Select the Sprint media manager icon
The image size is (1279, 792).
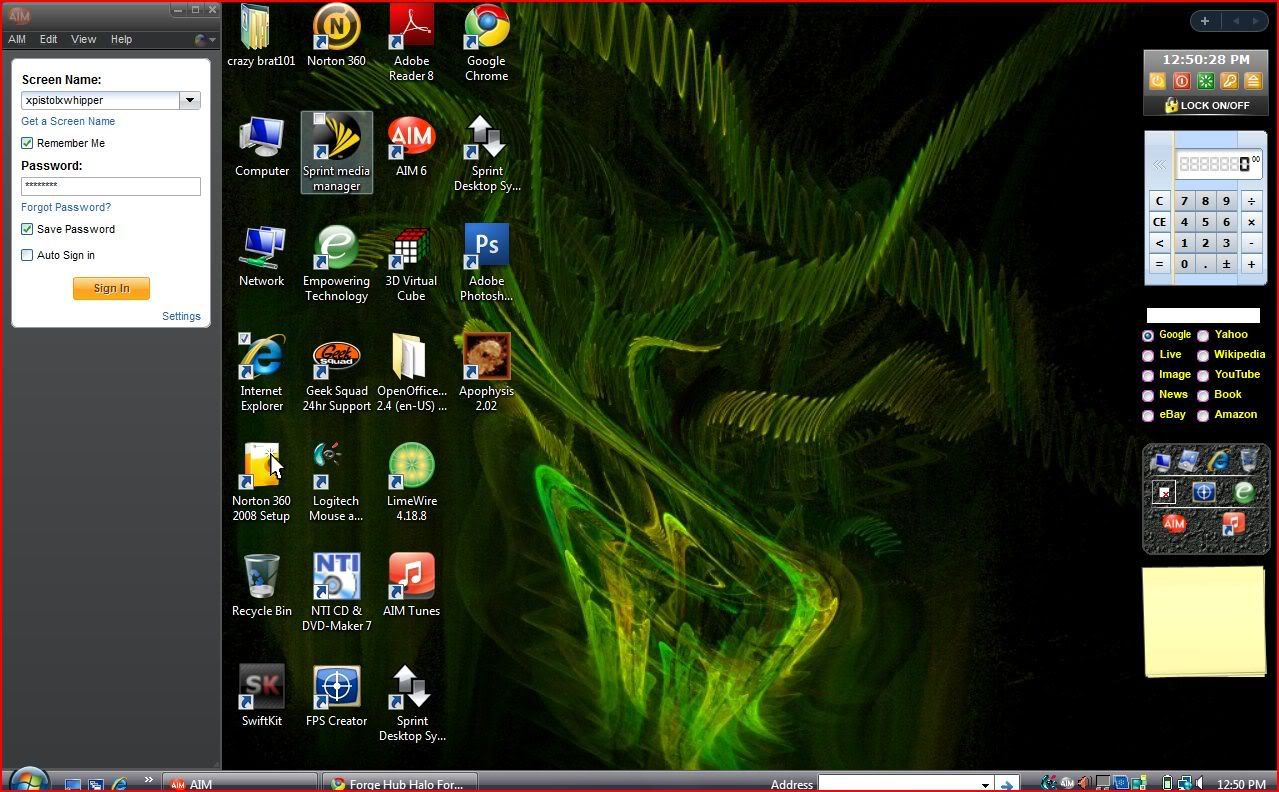336,152
